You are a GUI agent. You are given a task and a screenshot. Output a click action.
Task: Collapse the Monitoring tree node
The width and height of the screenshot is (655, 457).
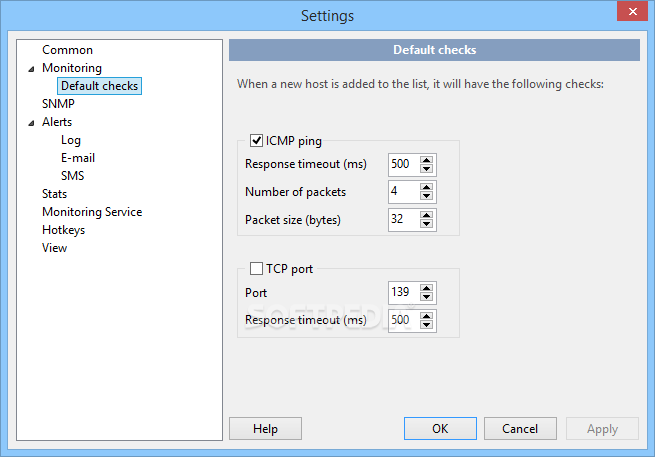pos(31,69)
